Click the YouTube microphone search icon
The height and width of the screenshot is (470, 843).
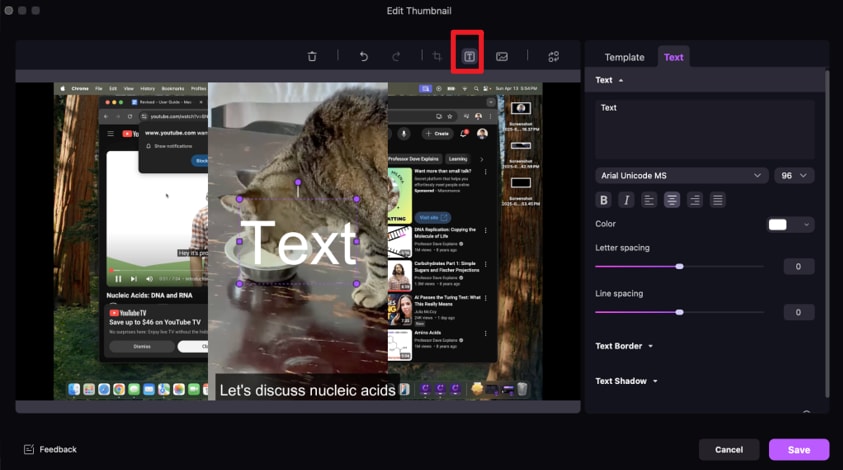tap(404, 133)
